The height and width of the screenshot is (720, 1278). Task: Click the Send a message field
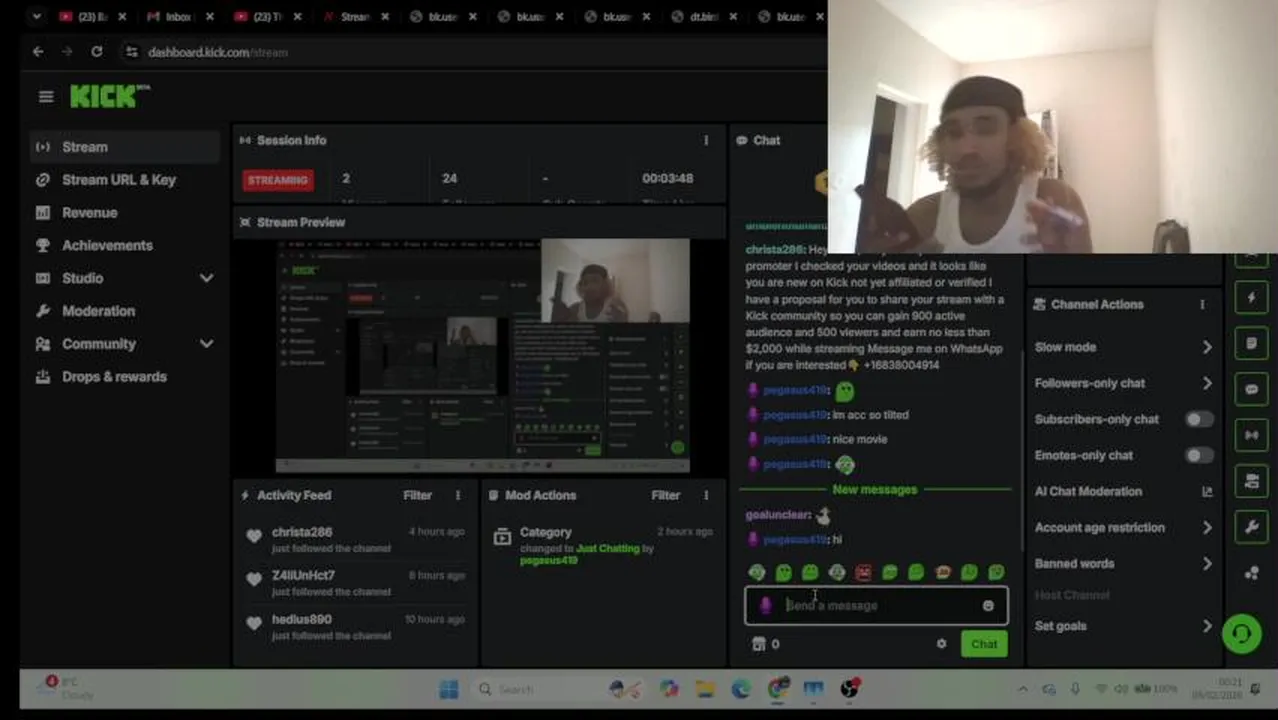click(876, 606)
